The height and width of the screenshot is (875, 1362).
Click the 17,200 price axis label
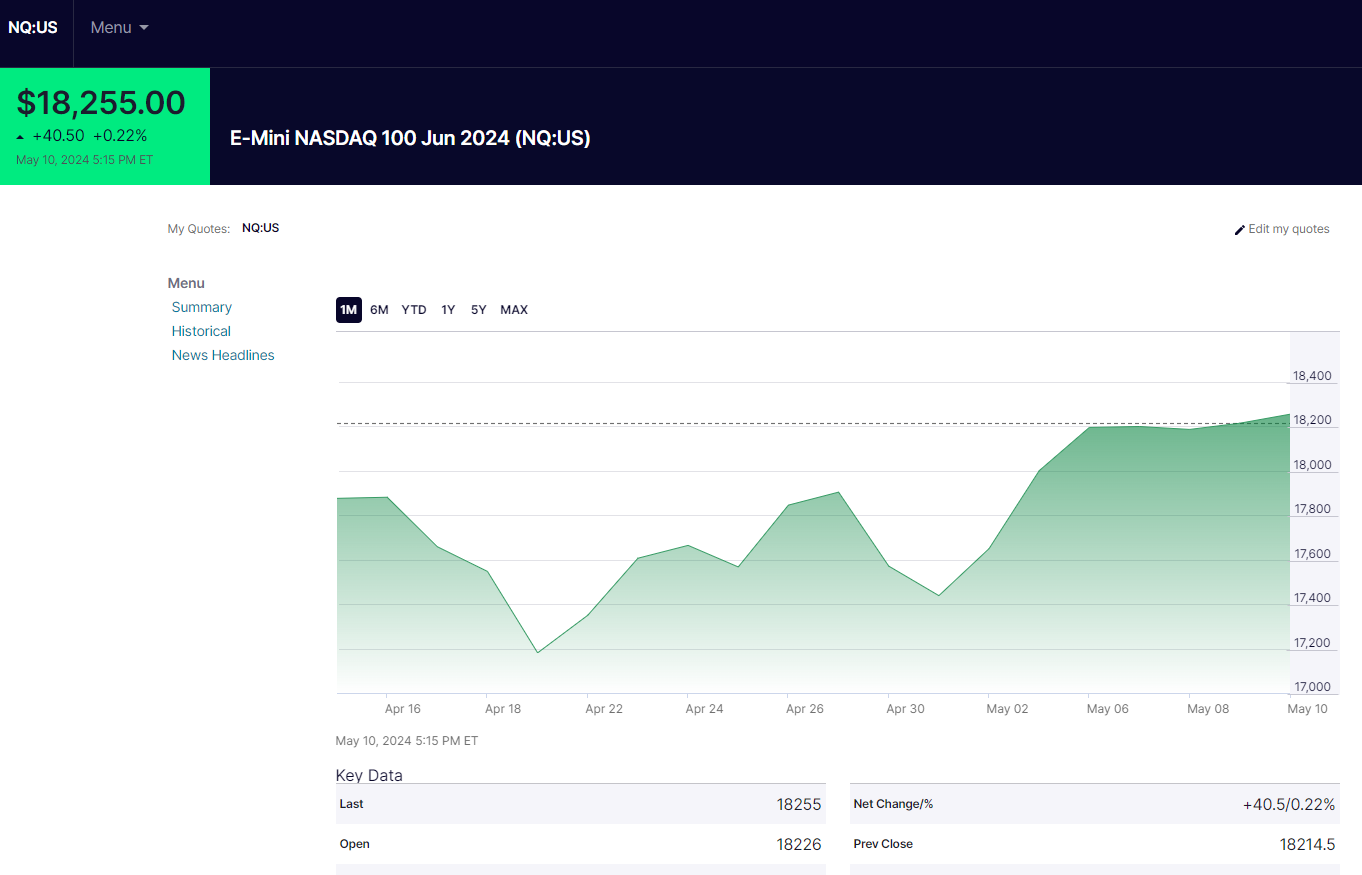(1312, 643)
